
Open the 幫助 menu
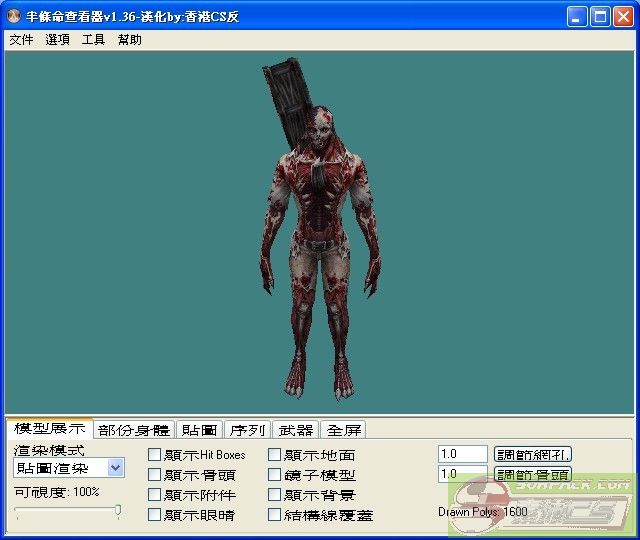click(129, 40)
